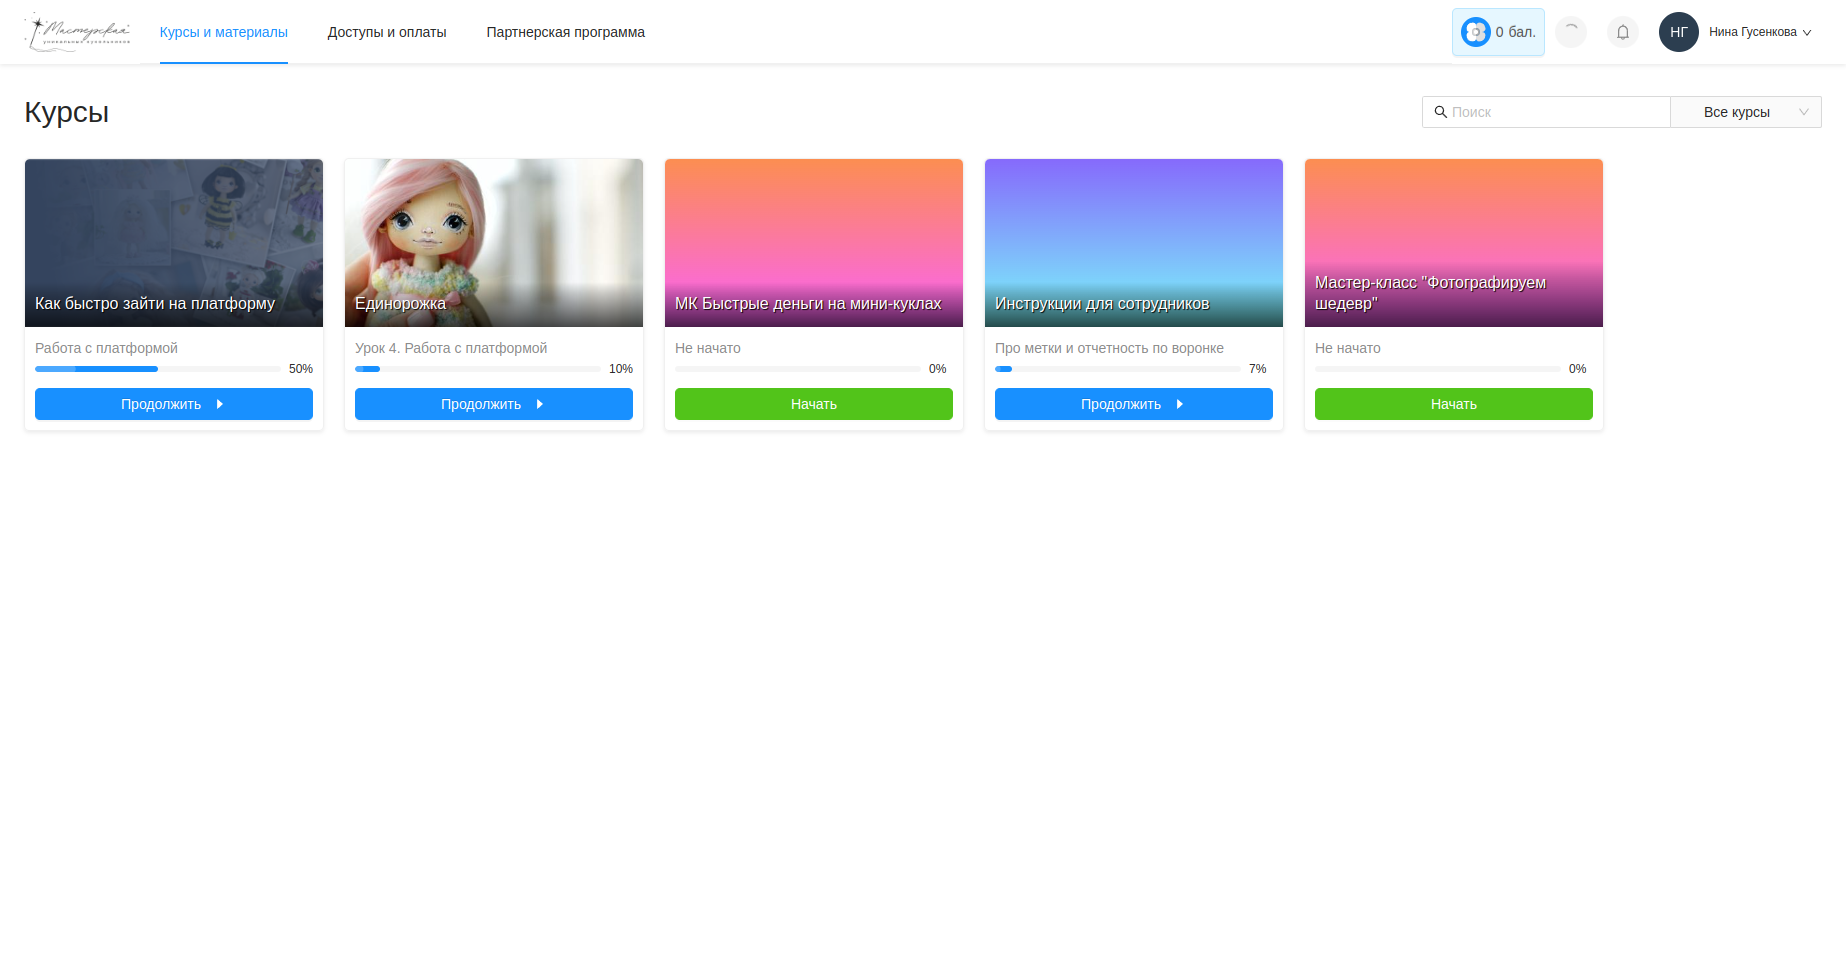The width and height of the screenshot is (1846, 953).
Task: Go to the Партнерская программа tab
Action: click(x=565, y=32)
